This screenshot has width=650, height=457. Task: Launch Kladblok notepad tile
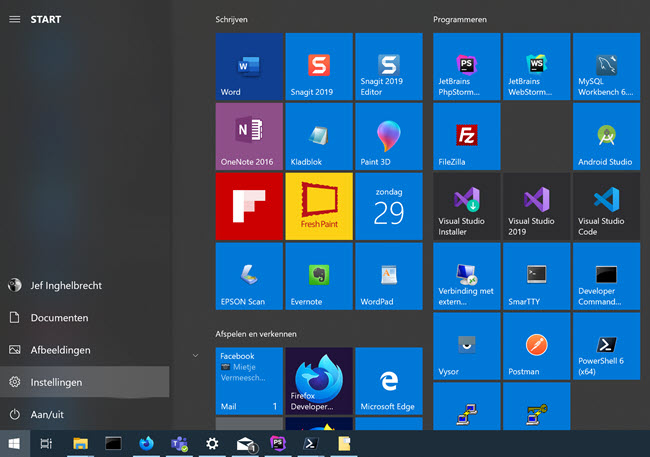tap(319, 136)
